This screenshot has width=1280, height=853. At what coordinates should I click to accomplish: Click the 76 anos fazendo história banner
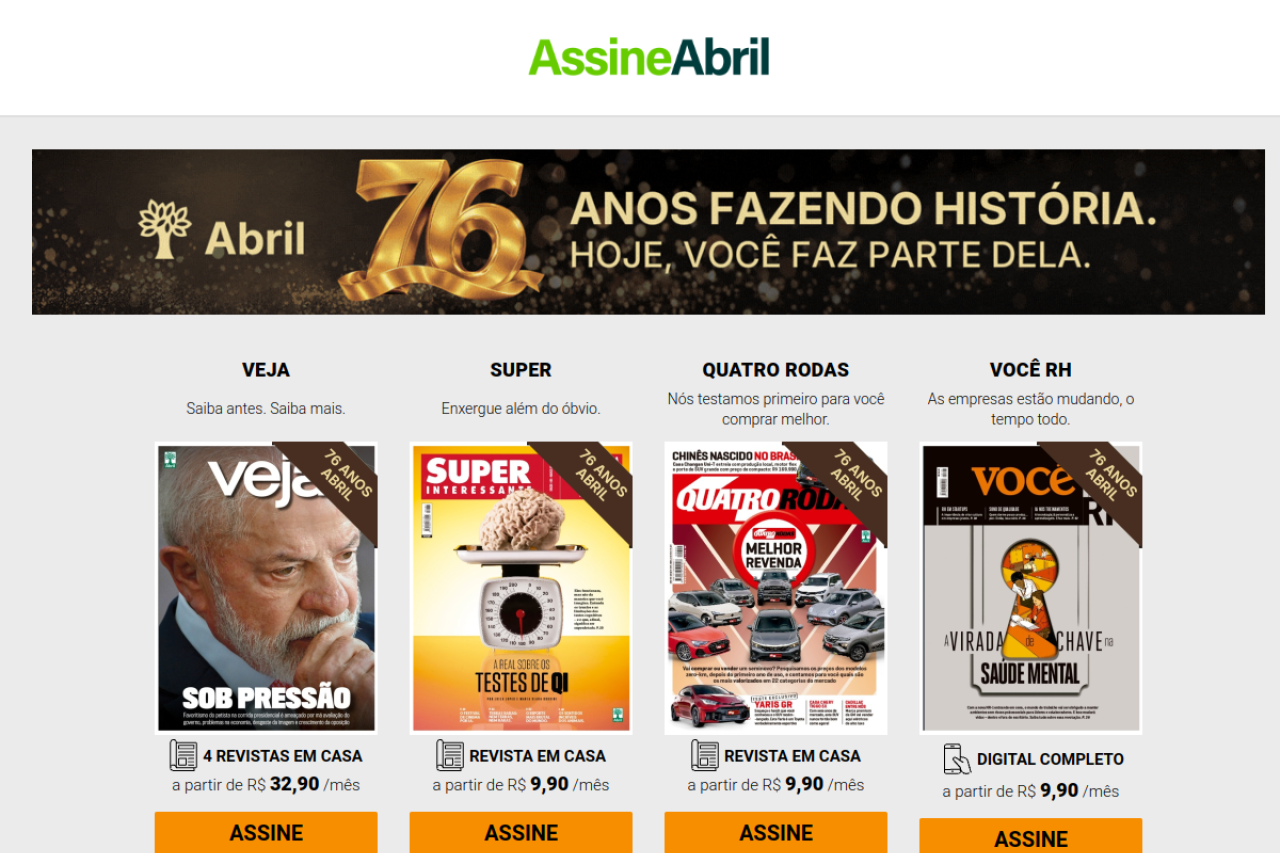[648, 232]
